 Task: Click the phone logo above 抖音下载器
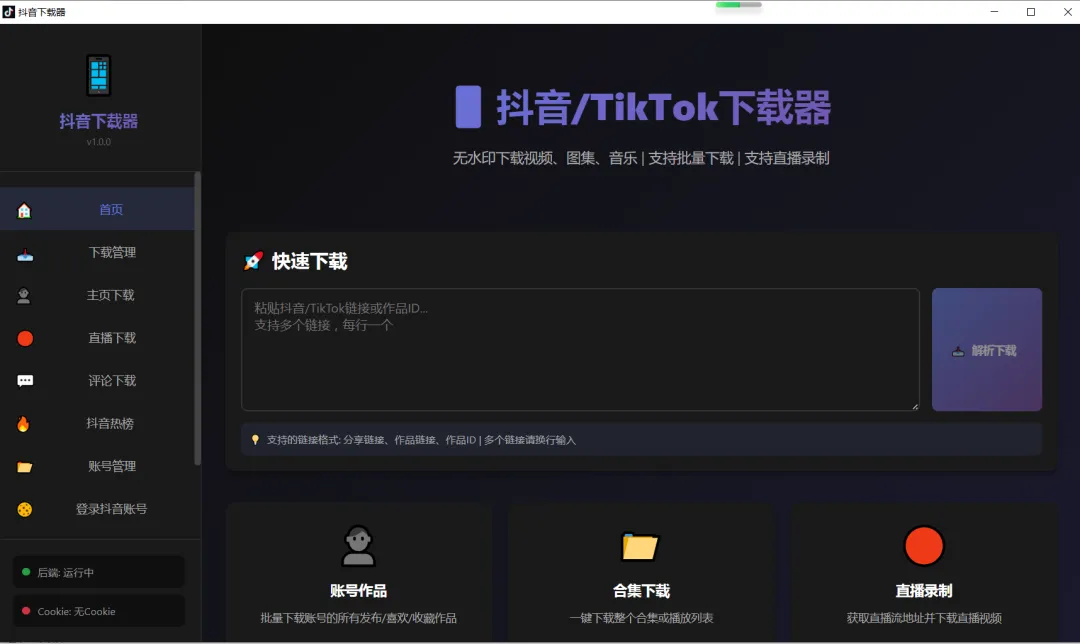(x=98, y=75)
